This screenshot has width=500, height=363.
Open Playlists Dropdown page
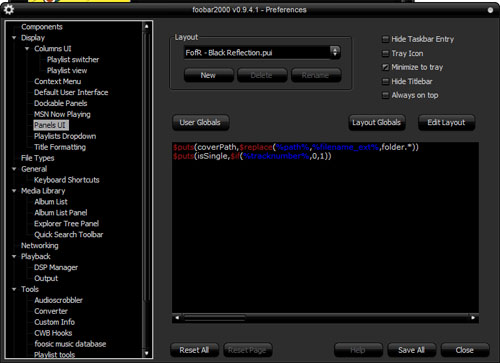tap(65, 136)
